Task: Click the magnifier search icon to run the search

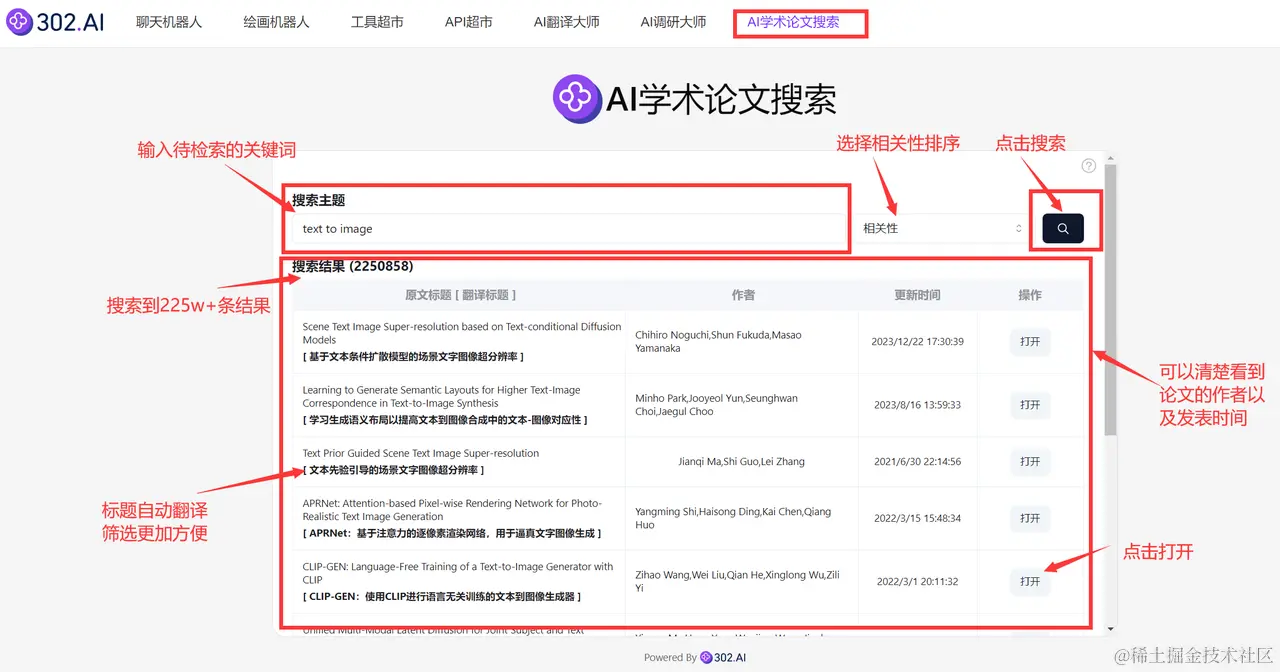Action: pos(1063,228)
